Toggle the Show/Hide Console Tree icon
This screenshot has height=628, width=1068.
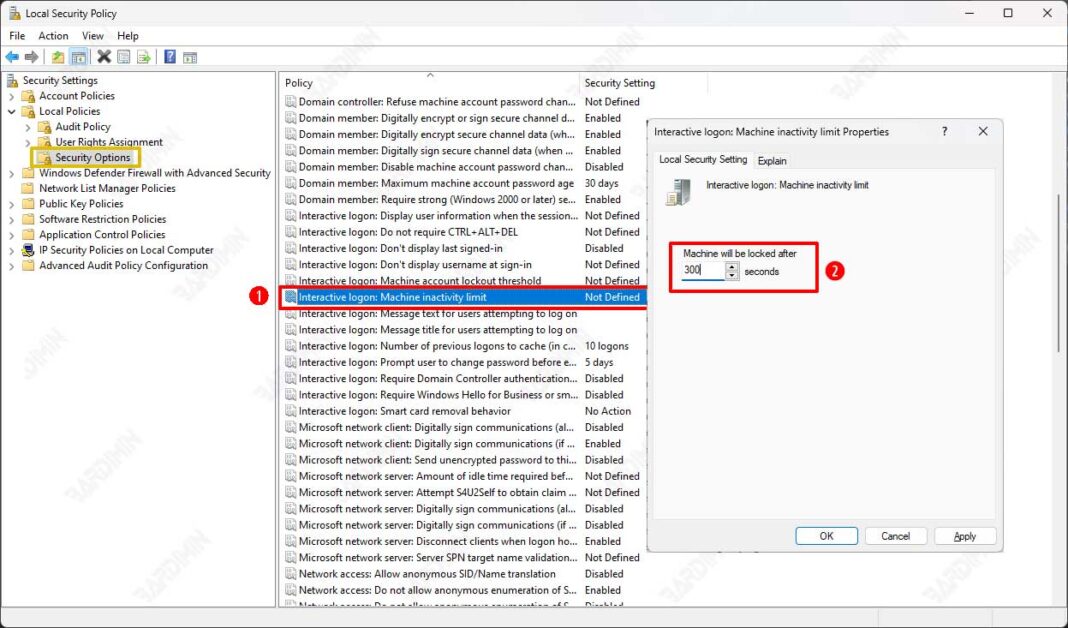[x=78, y=56]
